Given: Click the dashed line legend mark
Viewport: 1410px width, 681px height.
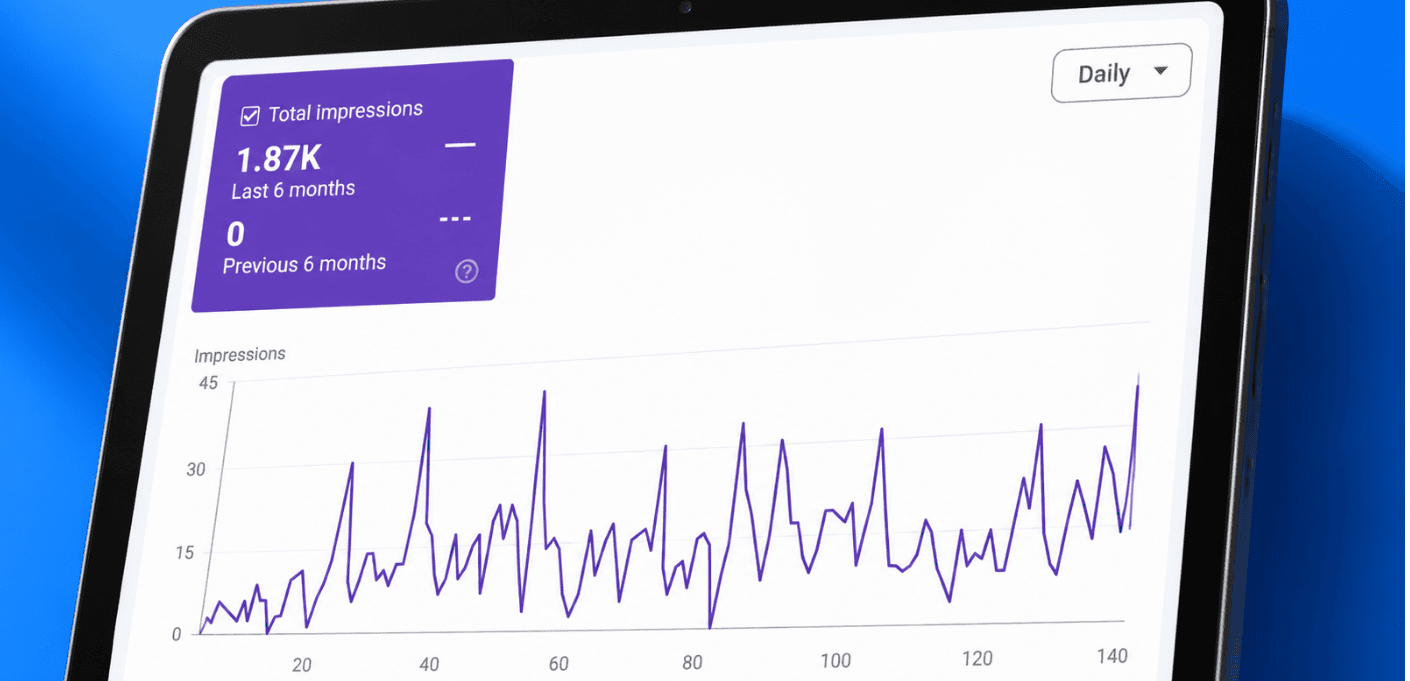Looking at the screenshot, I should pyautogui.click(x=455, y=218).
